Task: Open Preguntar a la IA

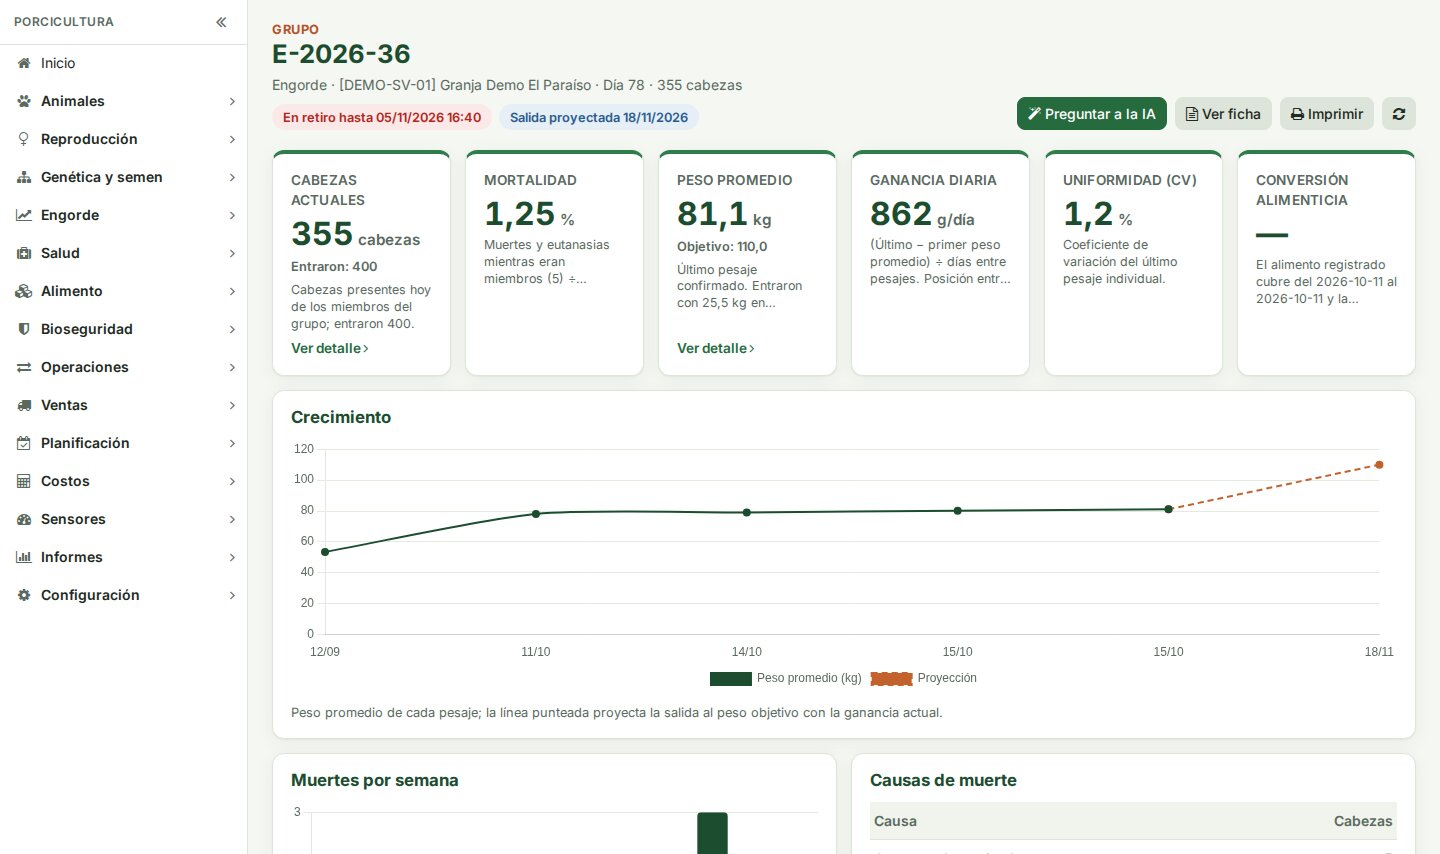Action: click(x=1092, y=114)
